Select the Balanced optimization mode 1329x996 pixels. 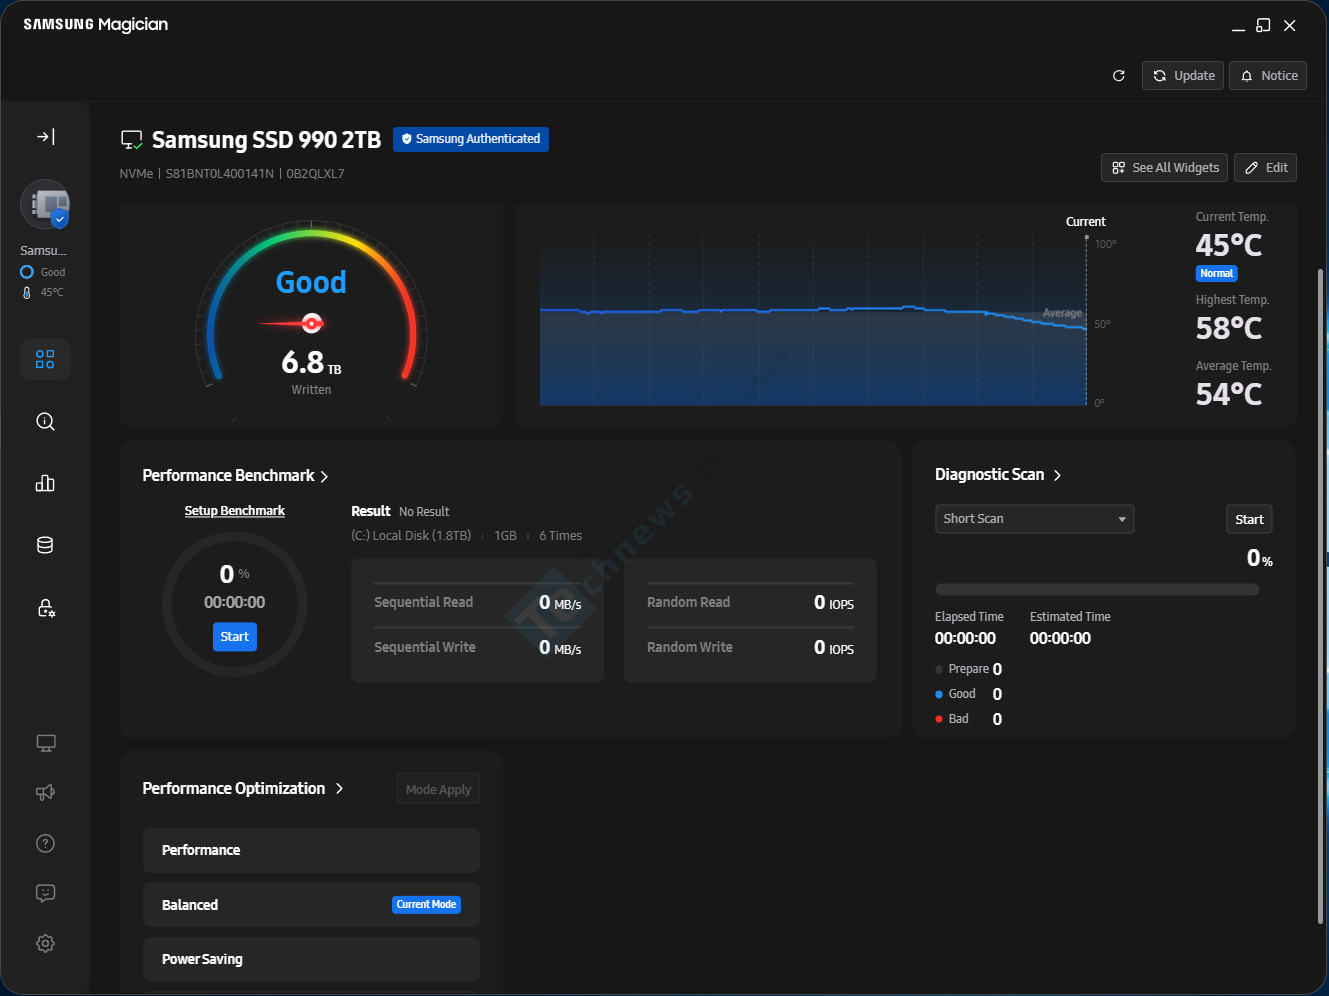click(311, 905)
